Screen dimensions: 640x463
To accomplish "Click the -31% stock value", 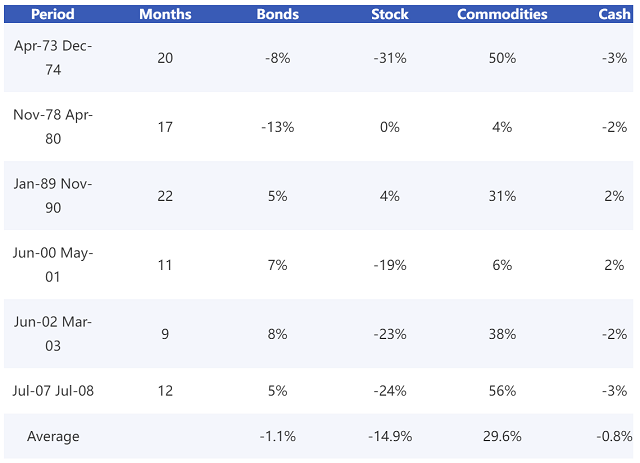I will [389, 58].
